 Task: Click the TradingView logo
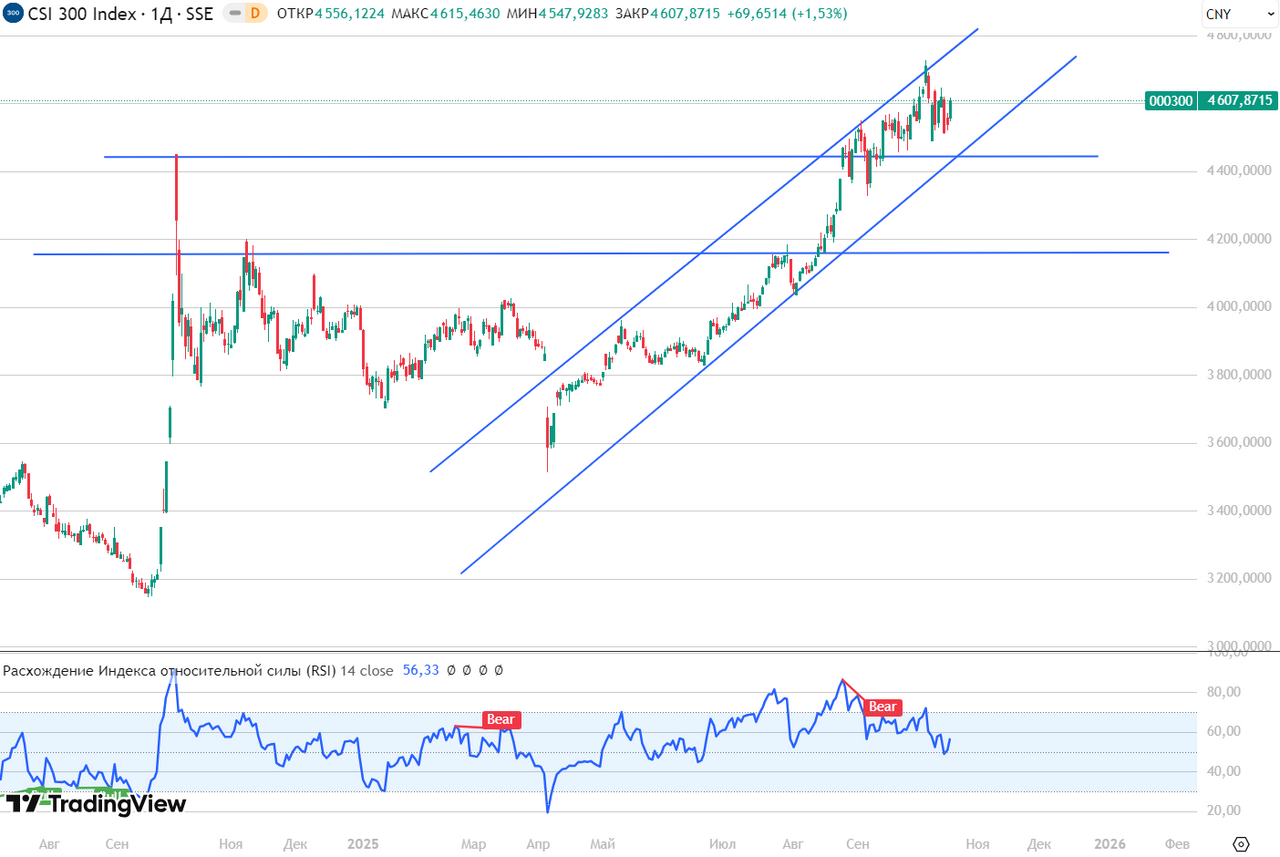click(96, 803)
